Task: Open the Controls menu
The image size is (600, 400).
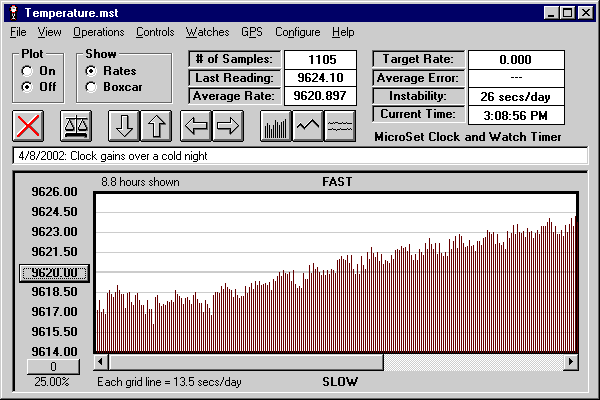Action: [x=155, y=32]
